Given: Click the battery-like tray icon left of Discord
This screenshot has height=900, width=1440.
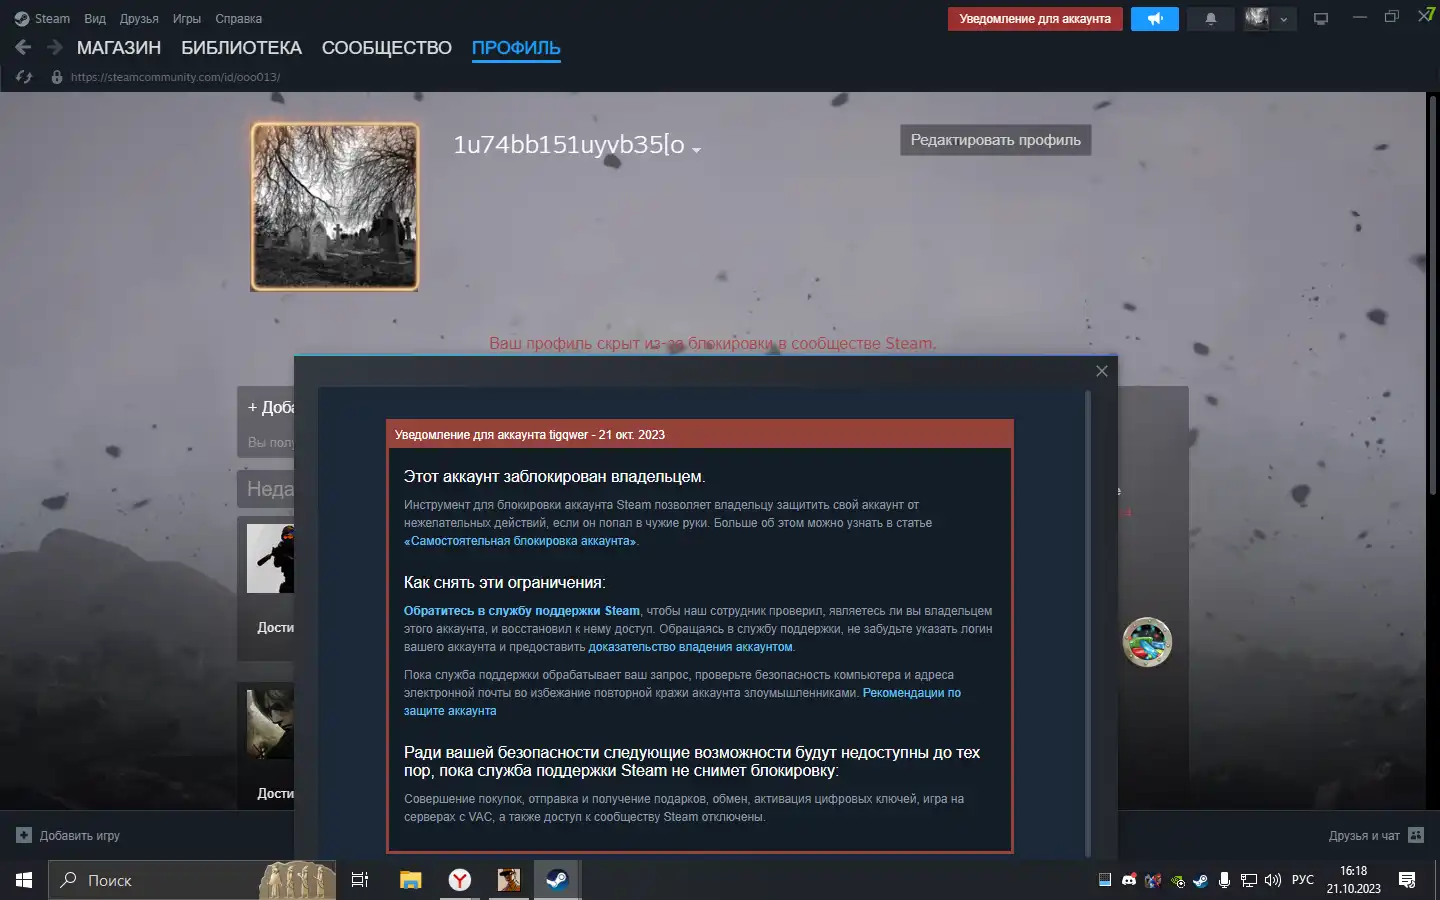Looking at the screenshot, I should coord(1105,880).
